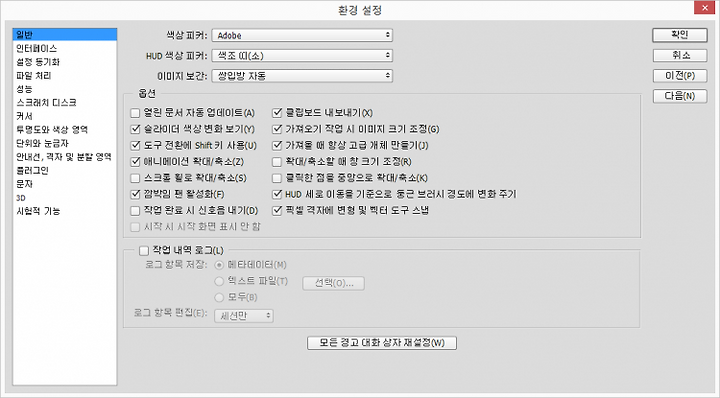720x398 pixels.
Task: Go to 플러그인 preferences
Action: tap(32, 170)
